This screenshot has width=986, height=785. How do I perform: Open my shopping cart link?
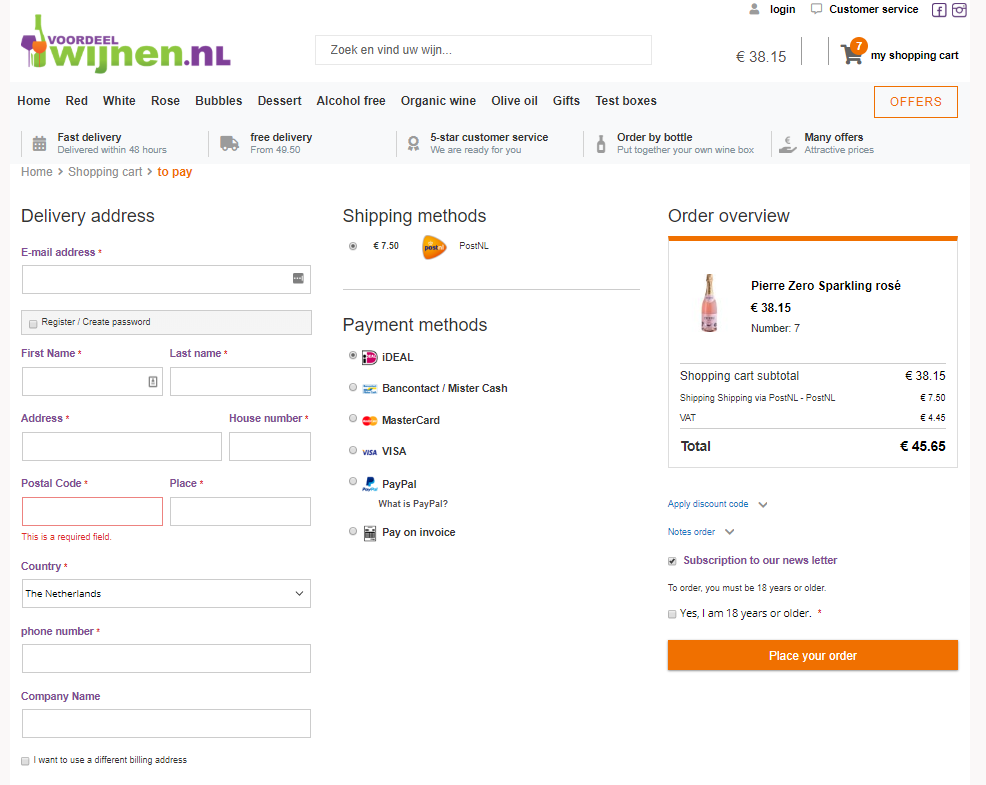pos(914,55)
